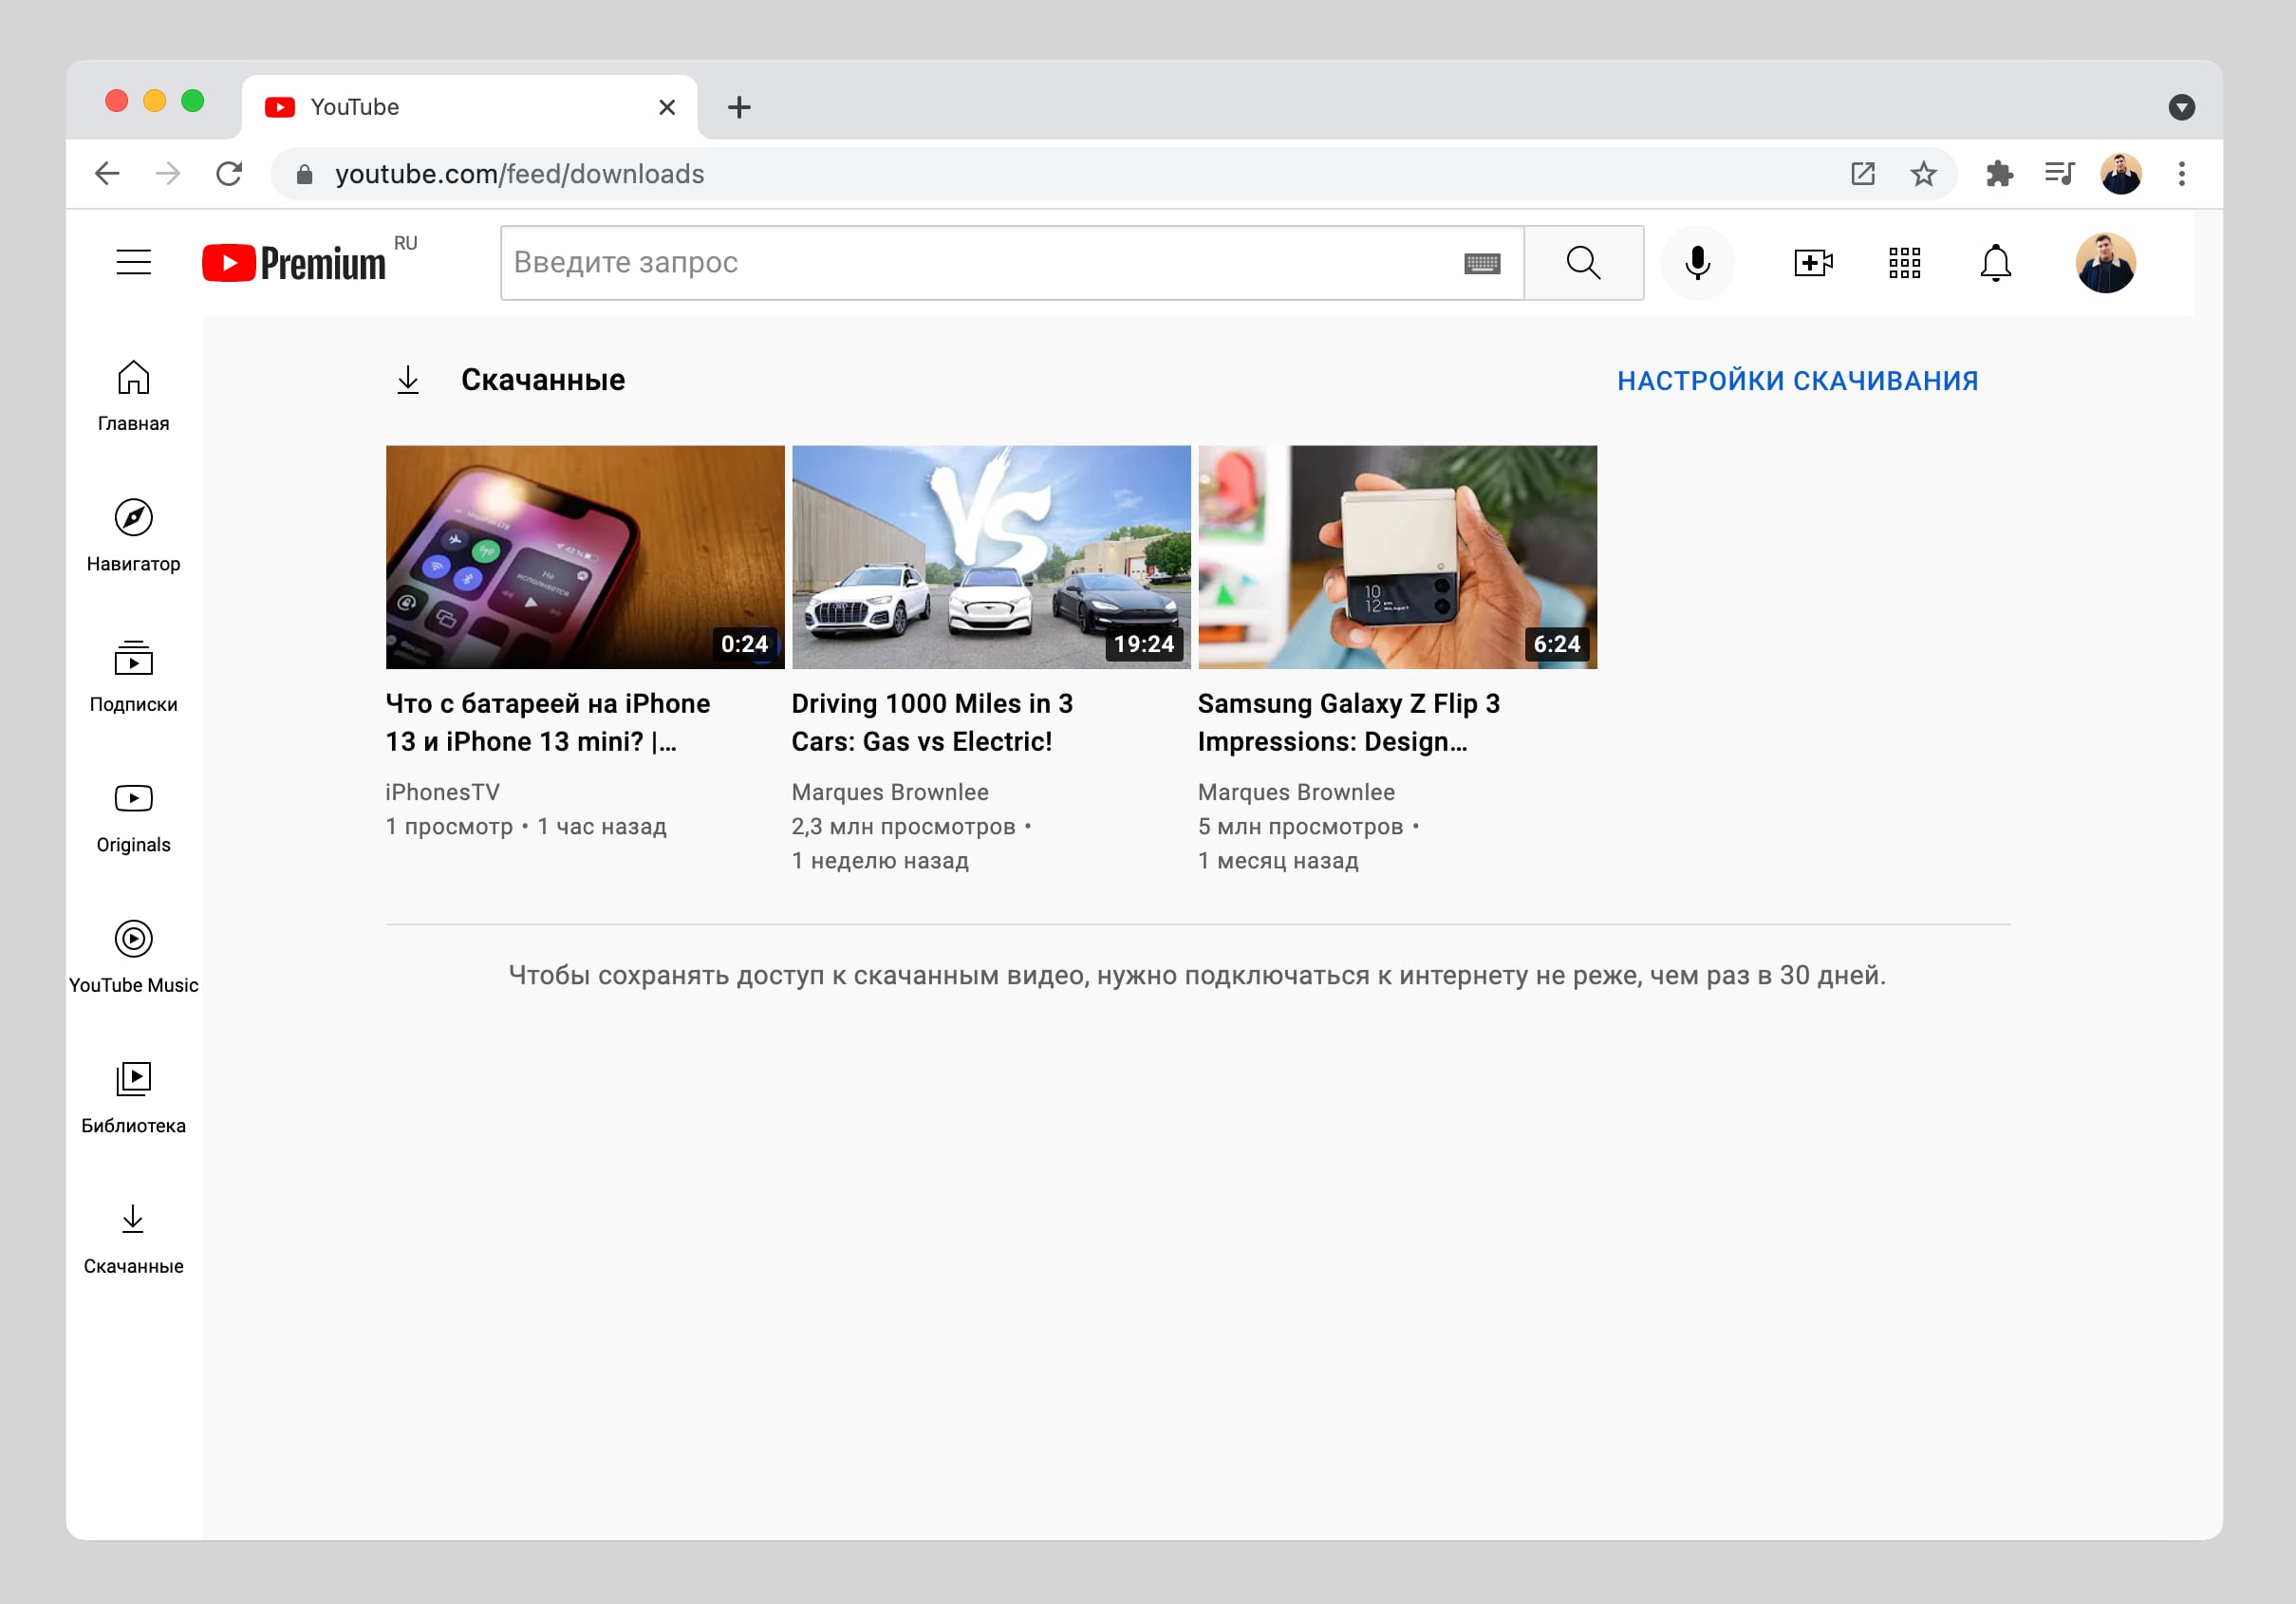Open Chrome media control icon
The image size is (2296, 1604).
click(x=2059, y=174)
